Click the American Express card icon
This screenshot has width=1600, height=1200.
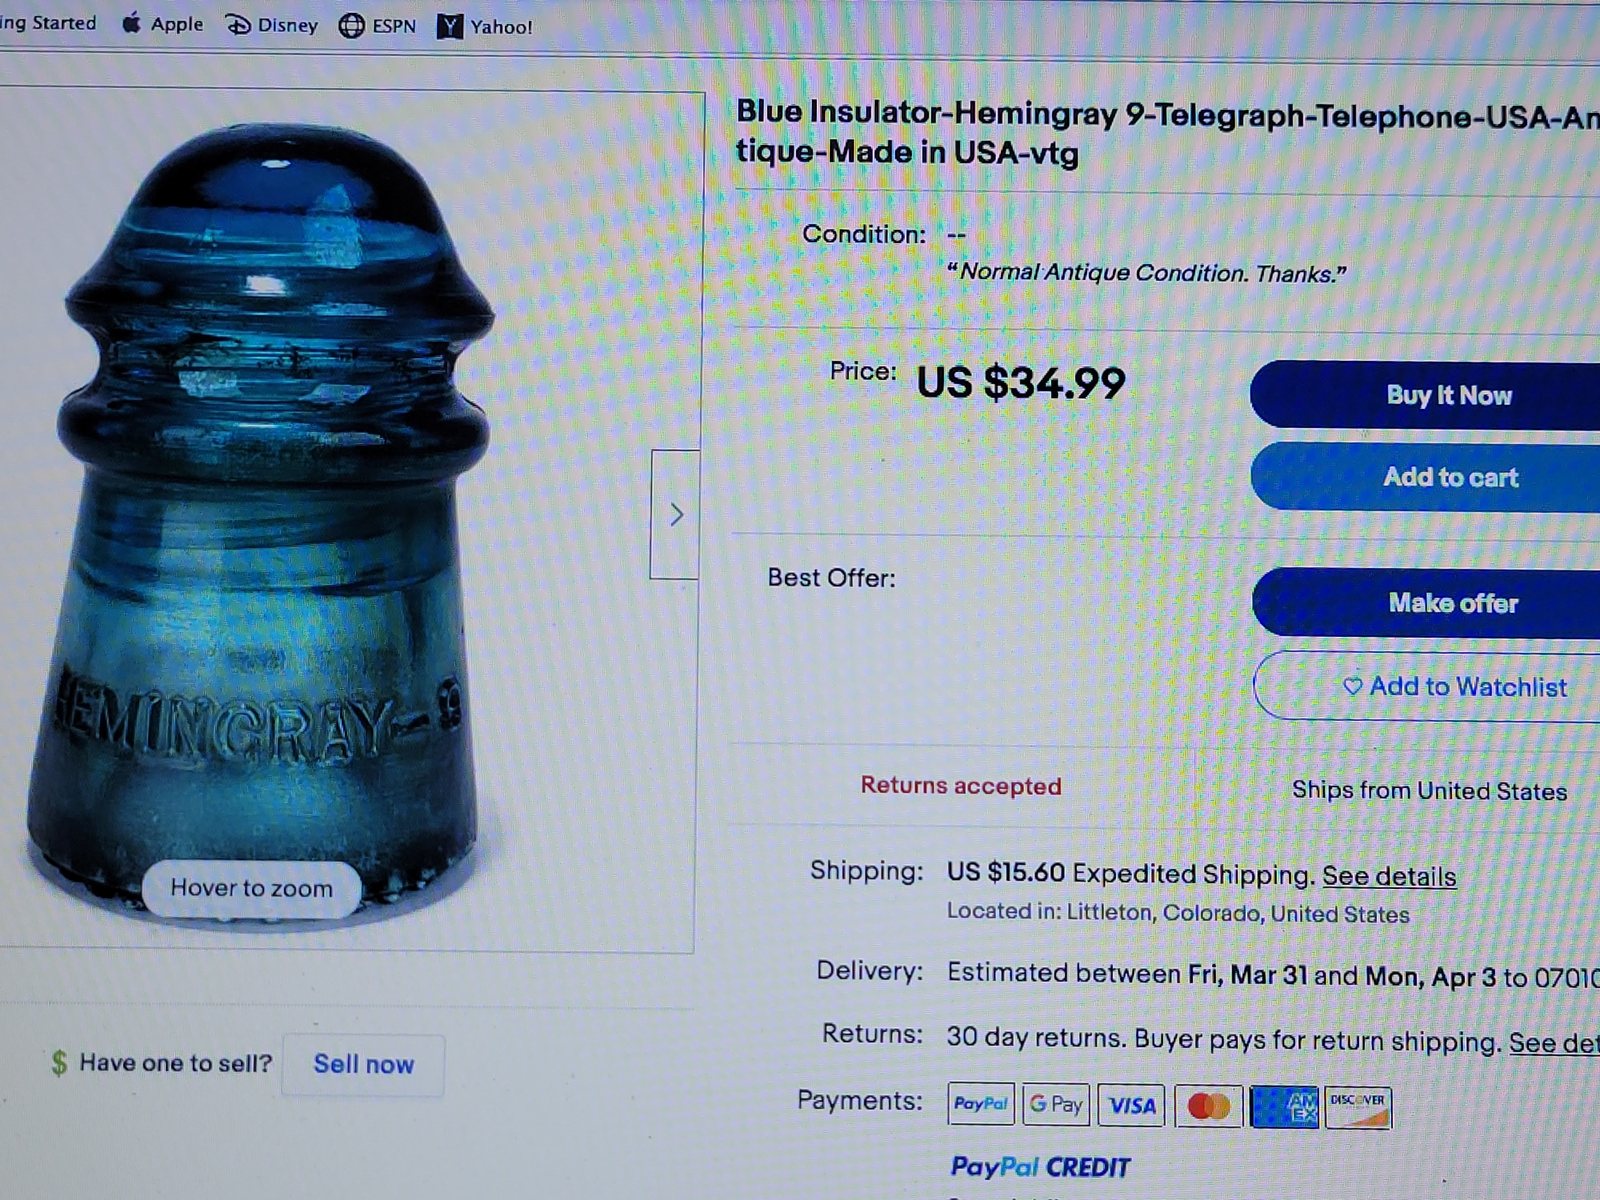[1284, 1107]
